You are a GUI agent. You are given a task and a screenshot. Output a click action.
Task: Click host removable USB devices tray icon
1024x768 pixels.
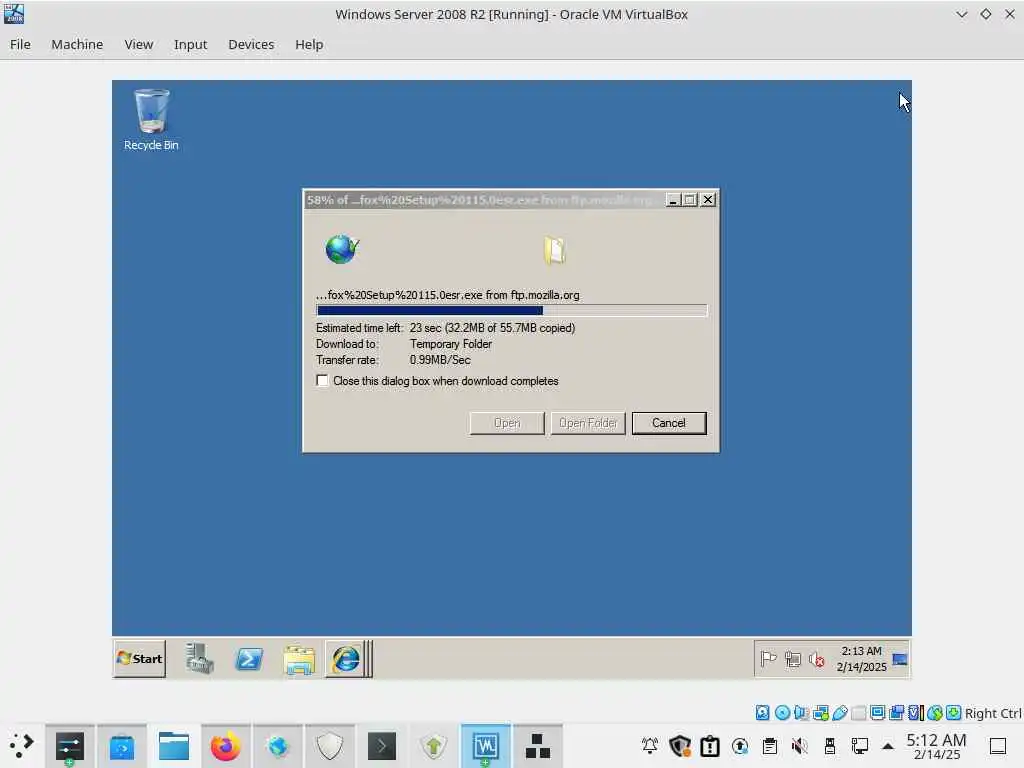click(x=830, y=745)
